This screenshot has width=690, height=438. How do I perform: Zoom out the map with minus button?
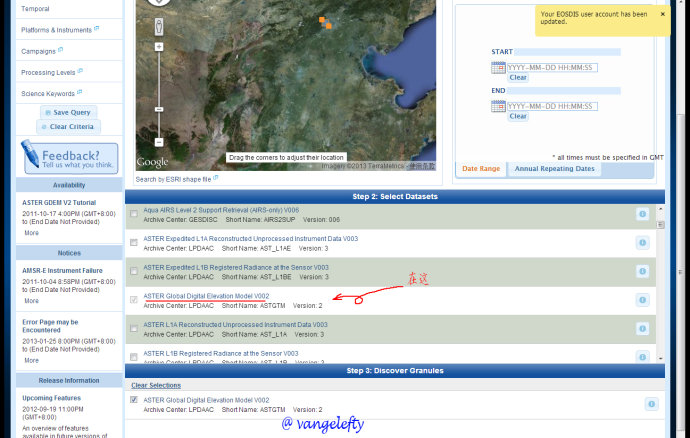[159, 142]
